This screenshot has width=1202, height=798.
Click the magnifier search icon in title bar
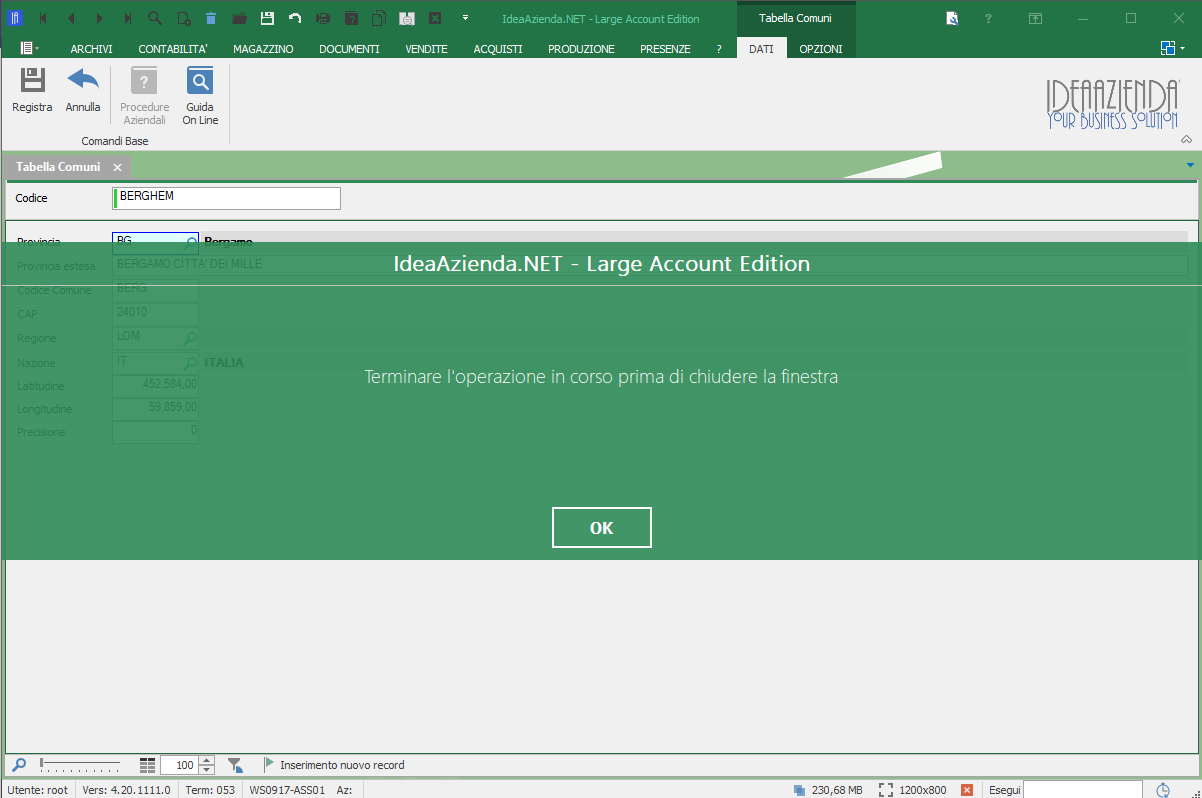155,18
